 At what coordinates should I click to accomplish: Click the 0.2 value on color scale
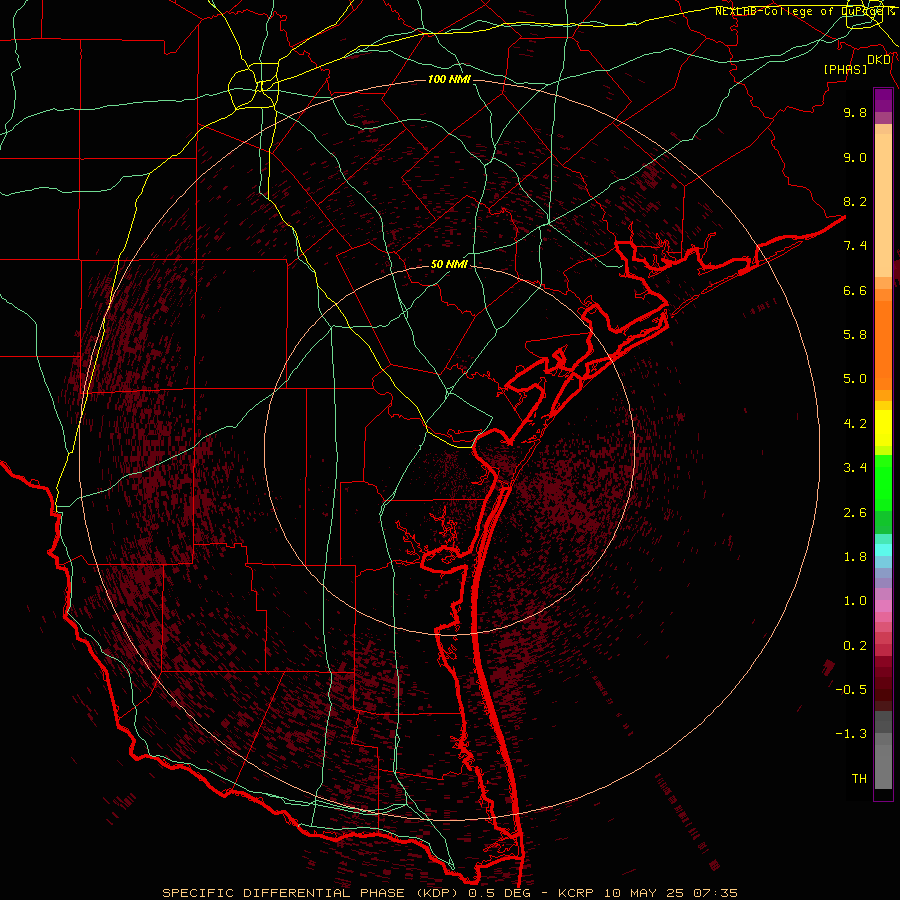point(855,646)
